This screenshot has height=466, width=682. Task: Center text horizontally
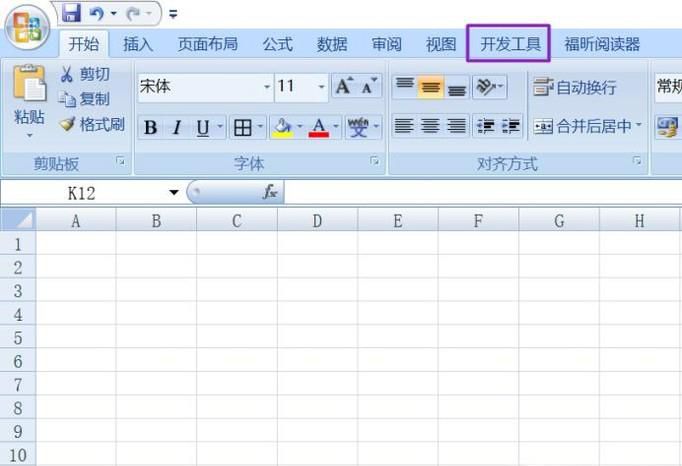(x=430, y=126)
